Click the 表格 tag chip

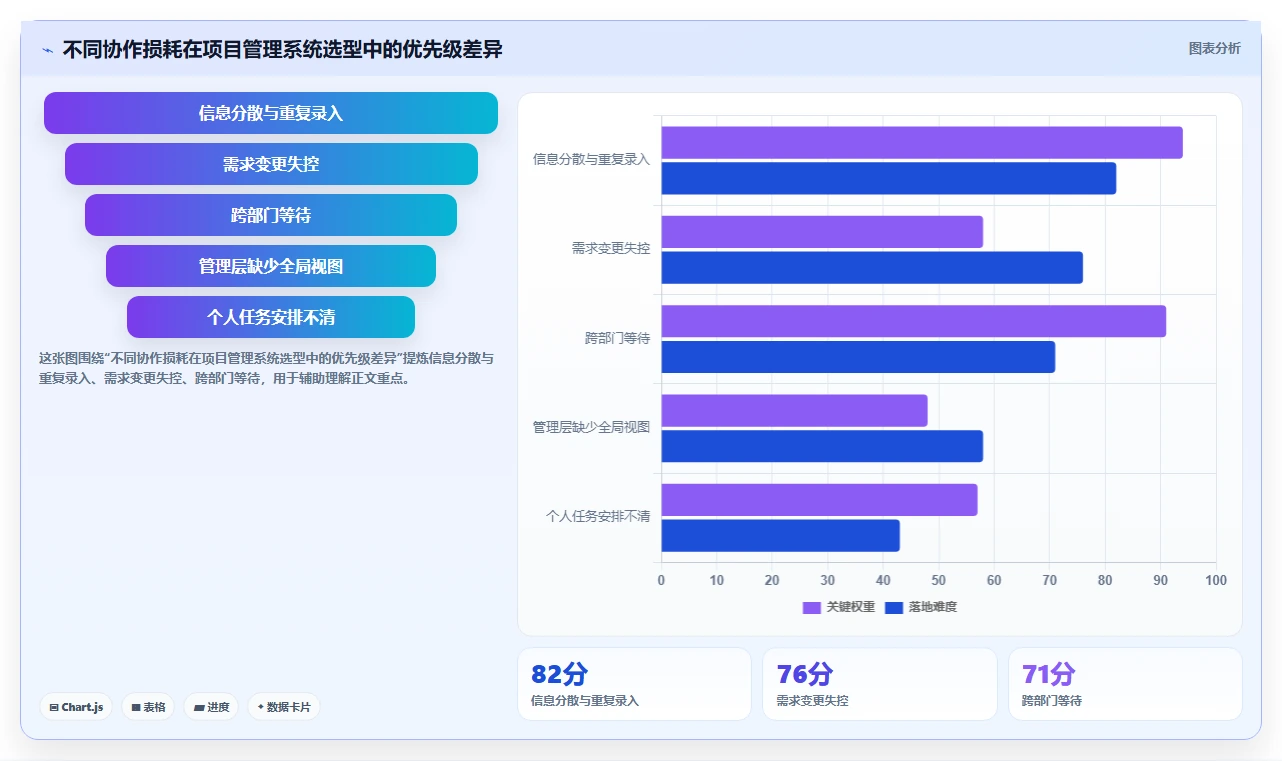tap(148, 707)
